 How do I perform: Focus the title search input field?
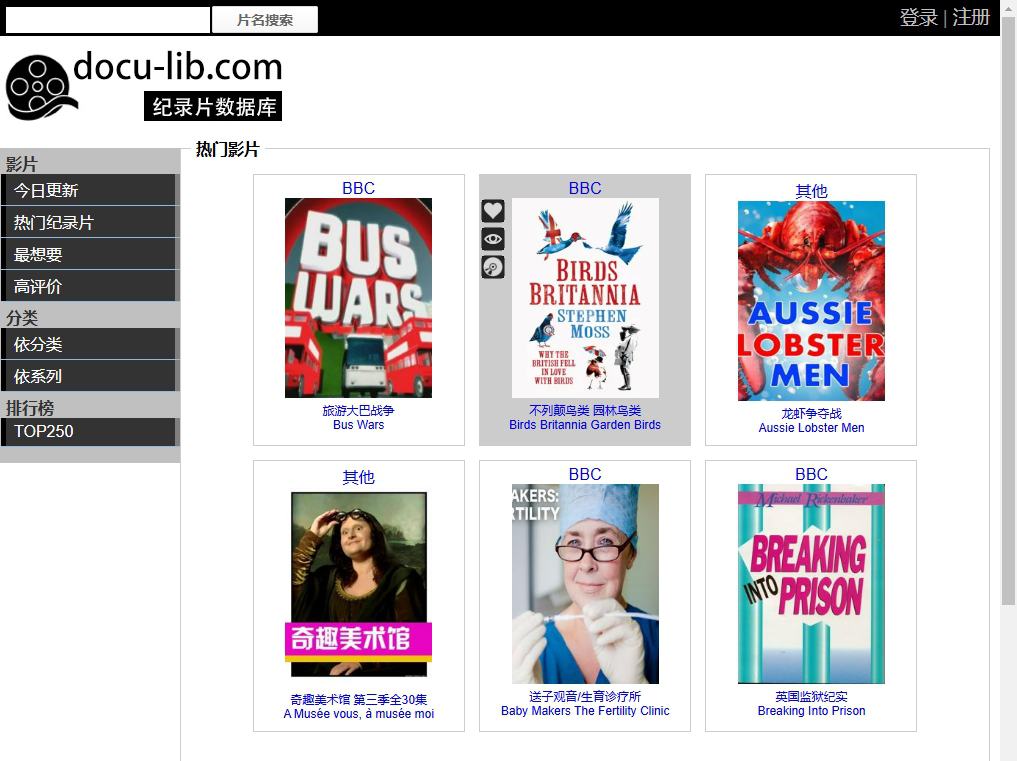108,19
